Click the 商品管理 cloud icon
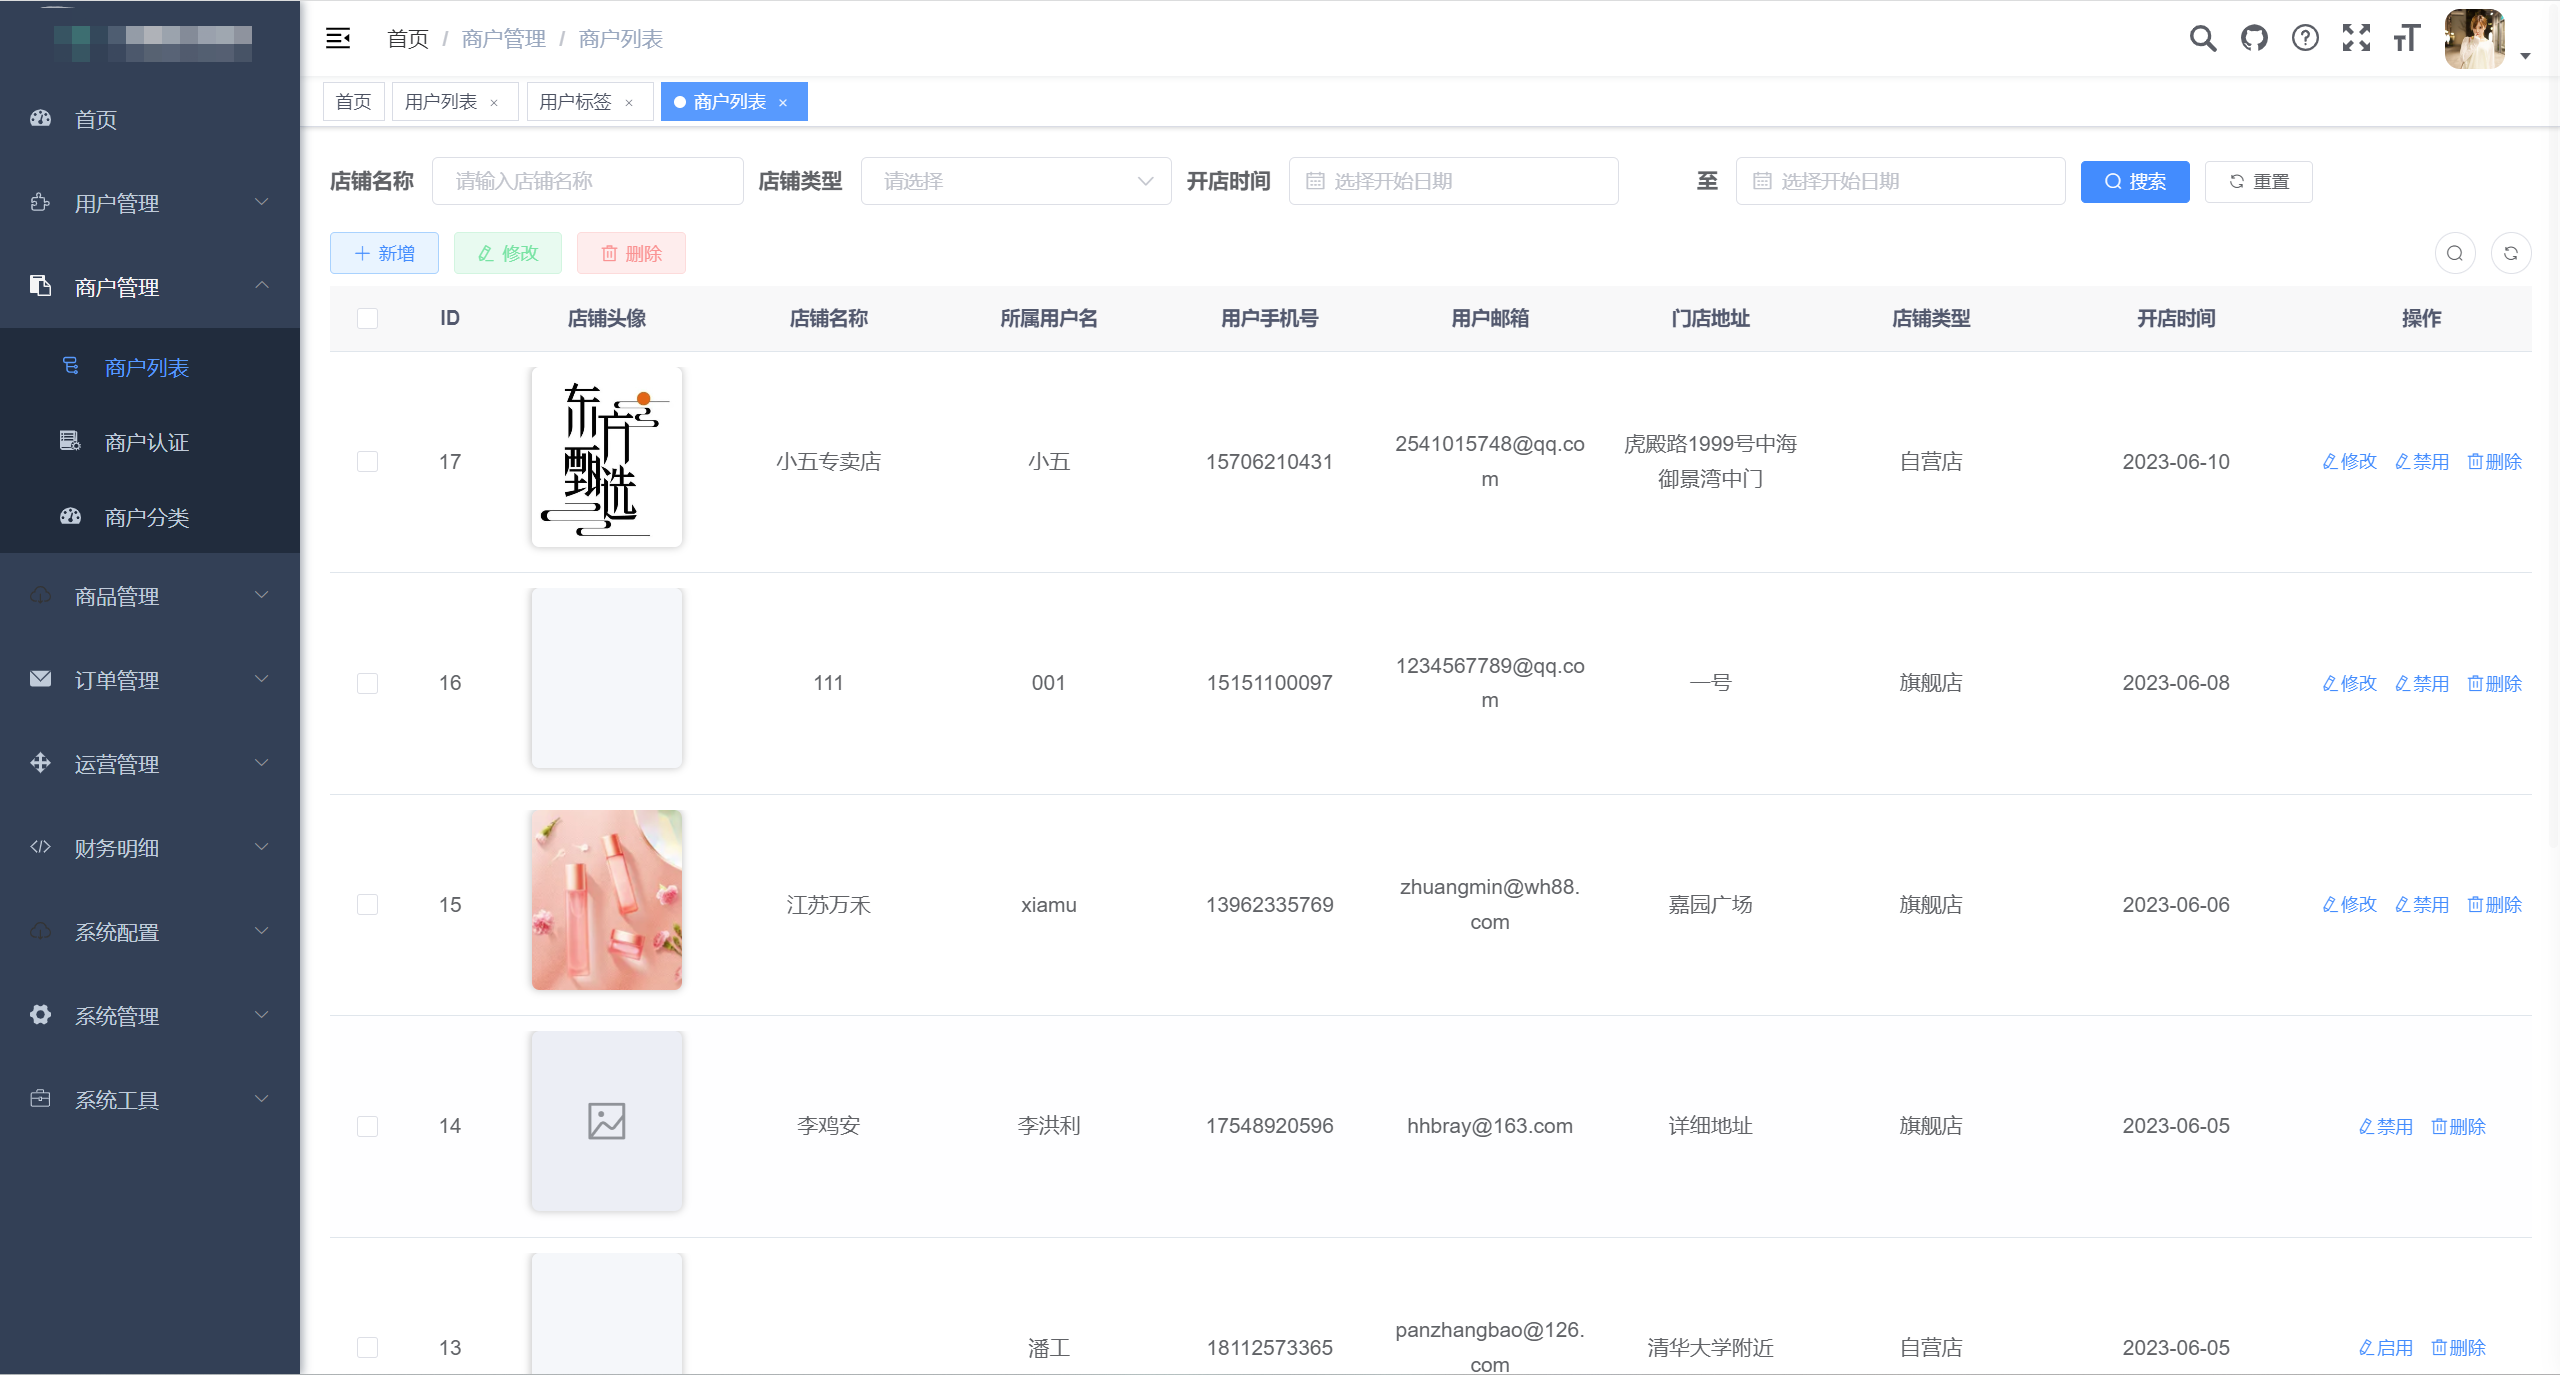The height and width of the screenshot is (1375, 2560). 40,595
